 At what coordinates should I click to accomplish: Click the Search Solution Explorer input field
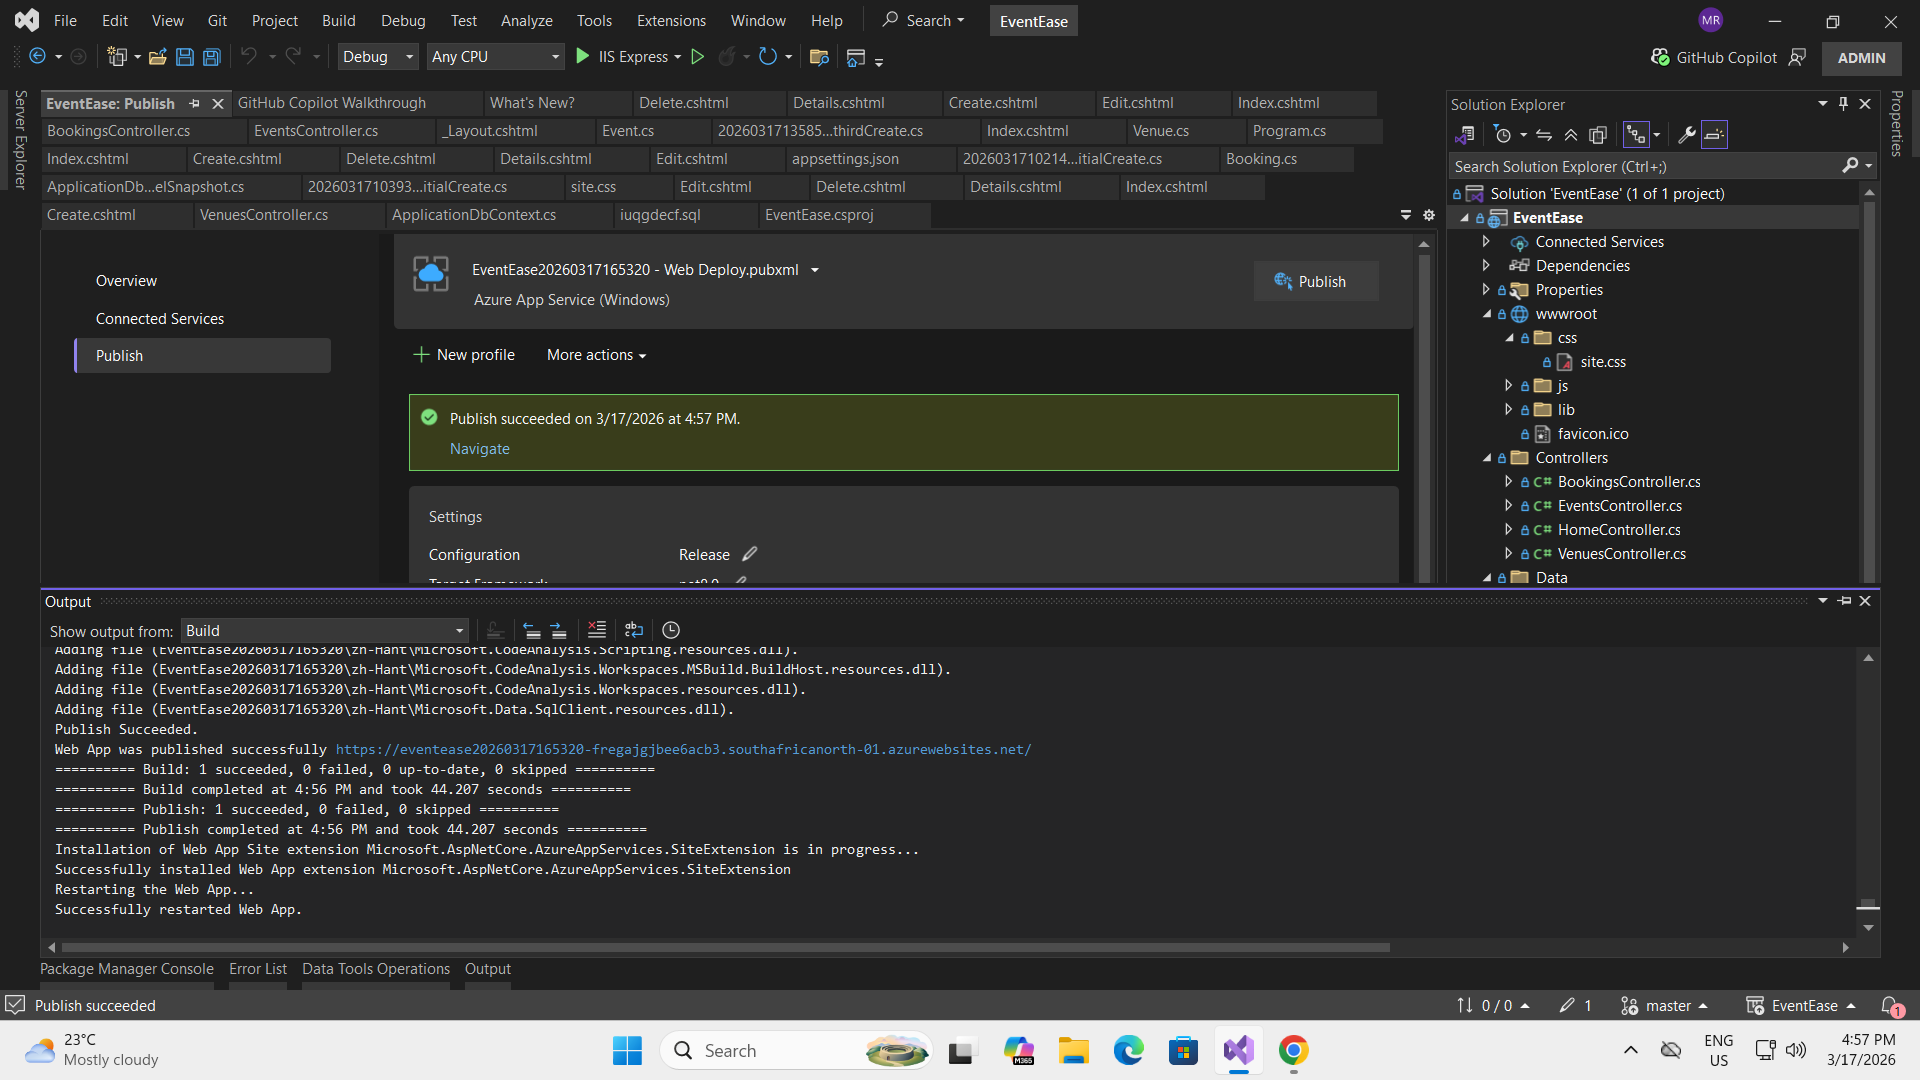1640,166
